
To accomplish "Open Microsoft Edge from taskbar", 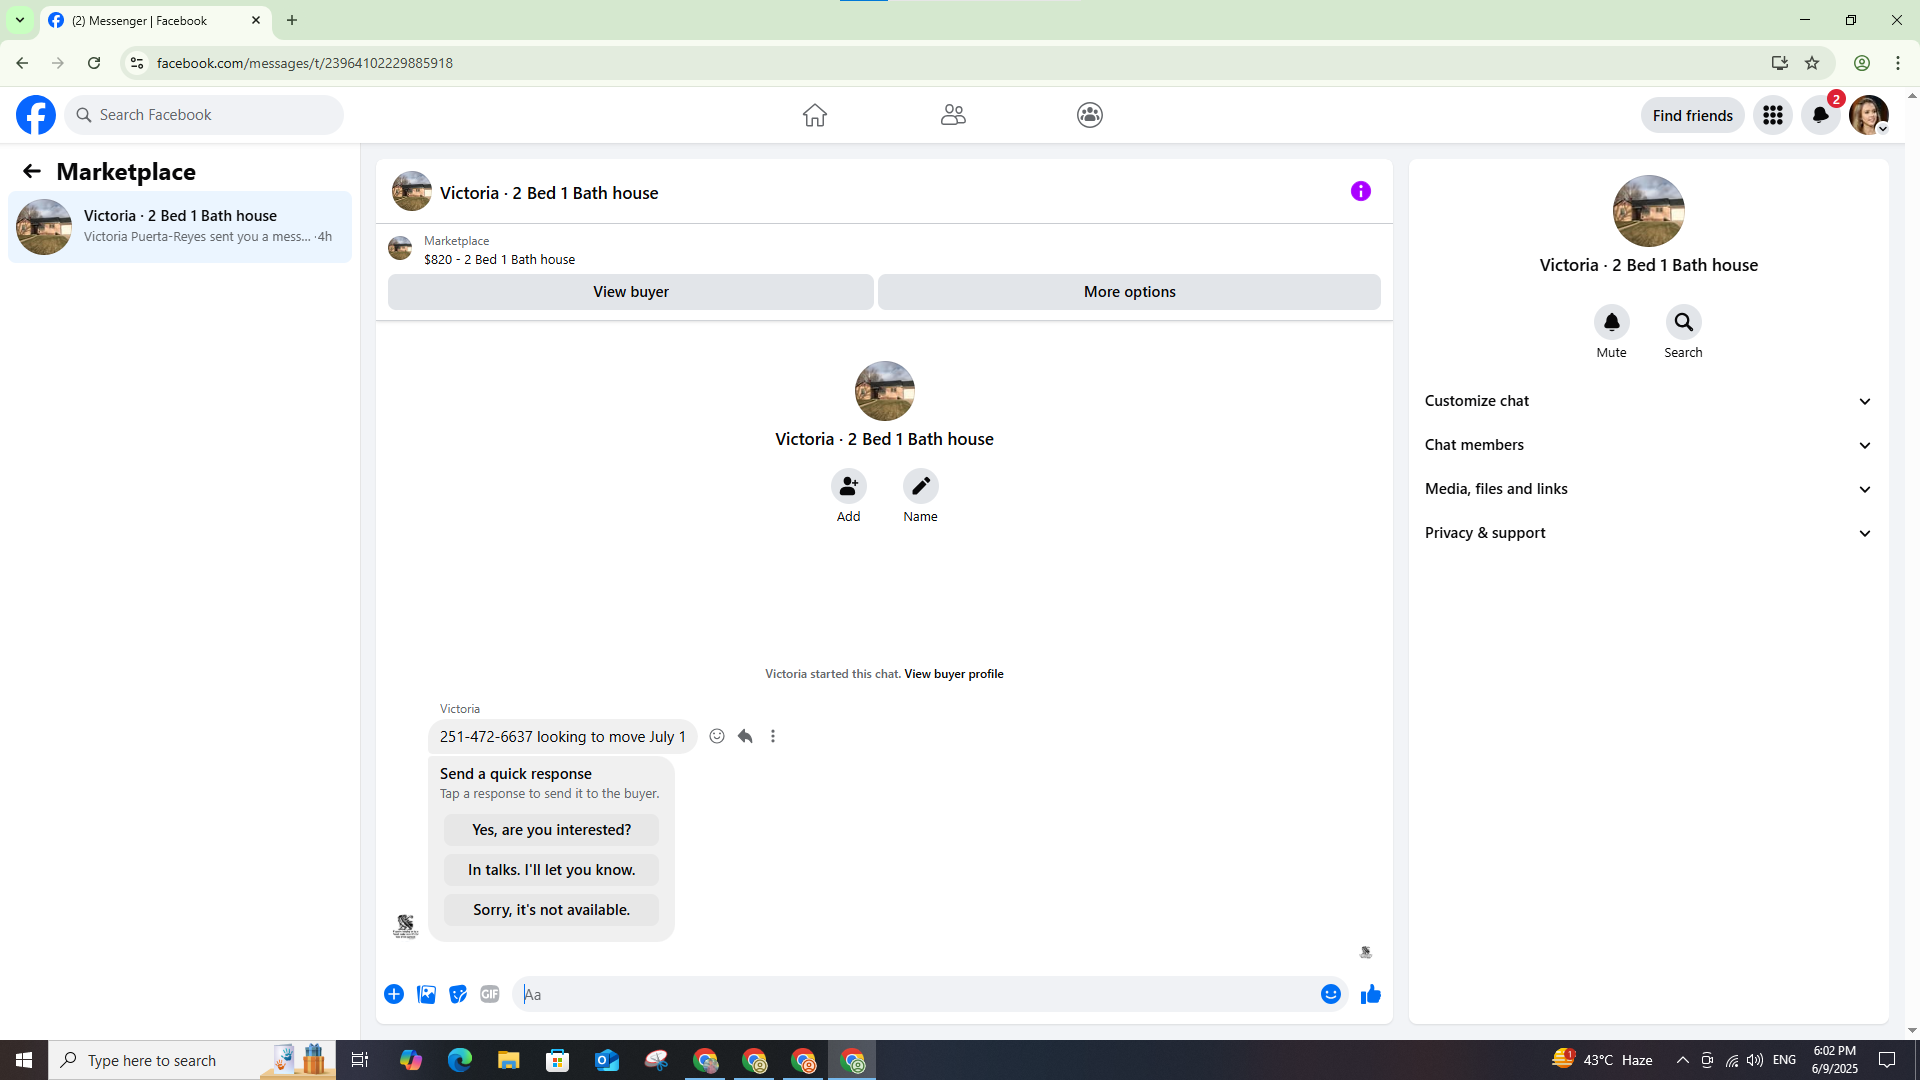I will 460,1060.
